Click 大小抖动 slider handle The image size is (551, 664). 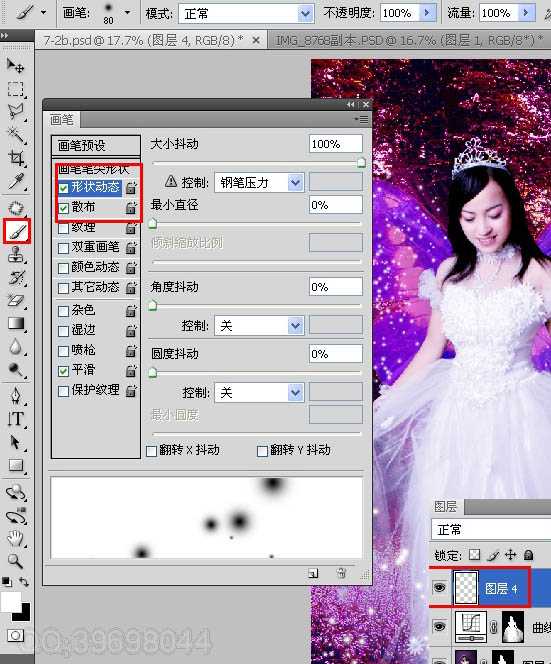[x=361, y=163]
